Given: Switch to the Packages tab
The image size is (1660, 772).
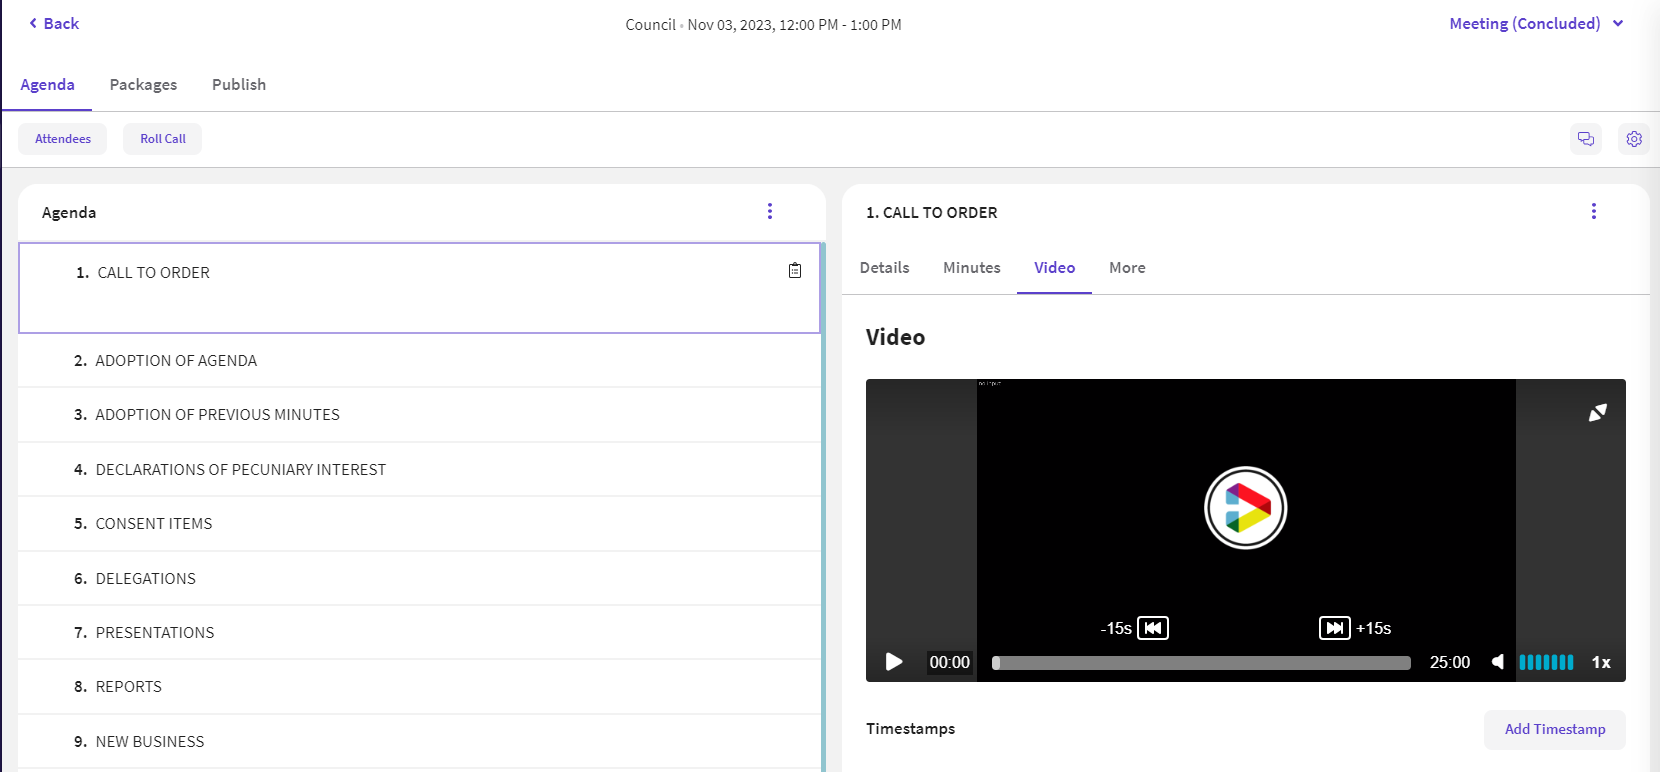Looking at the screenshot, I should (x=143, y=85).
